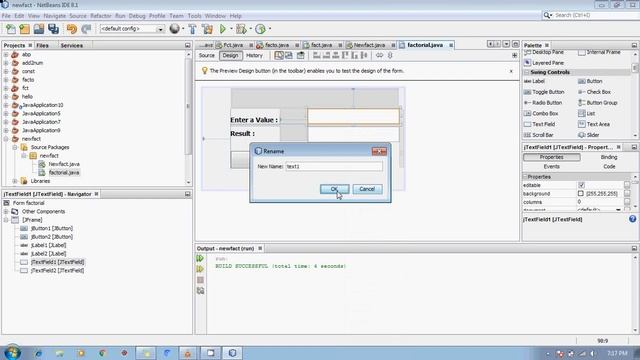The height and width of the screenshot is (360, 640).
Task: Click the Debug Project toolbar icon
Action: tap(241, 29)
